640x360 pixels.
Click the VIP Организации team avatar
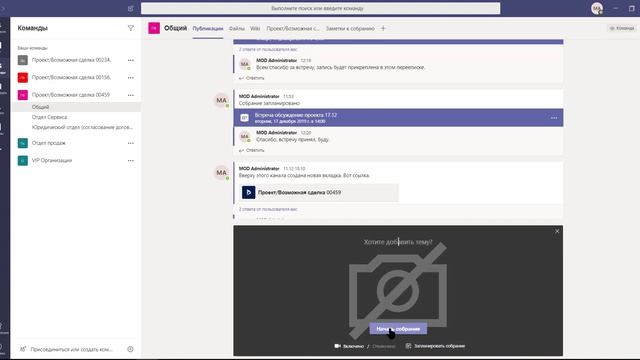[23, 160]
